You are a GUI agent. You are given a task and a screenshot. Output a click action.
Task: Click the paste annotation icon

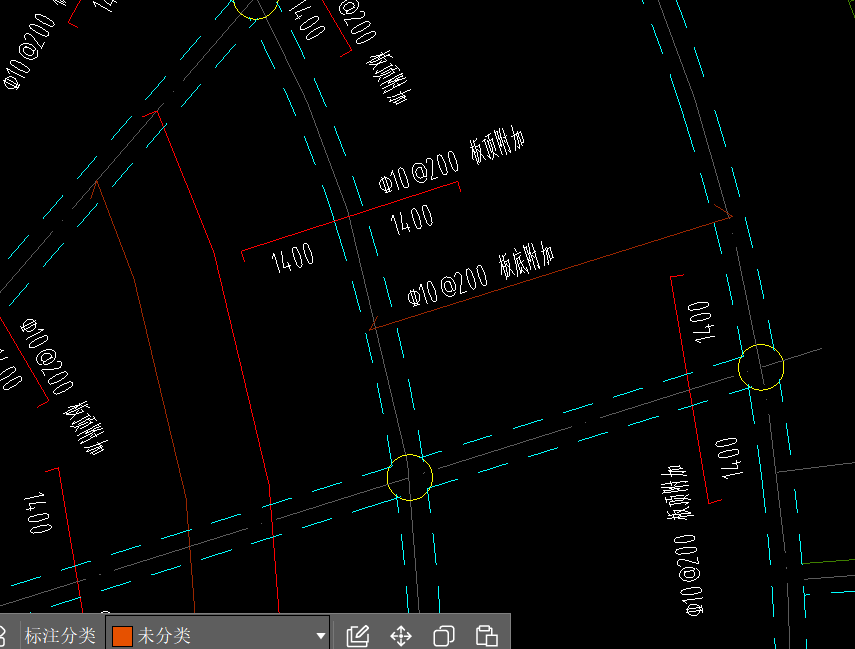[486, 636]
